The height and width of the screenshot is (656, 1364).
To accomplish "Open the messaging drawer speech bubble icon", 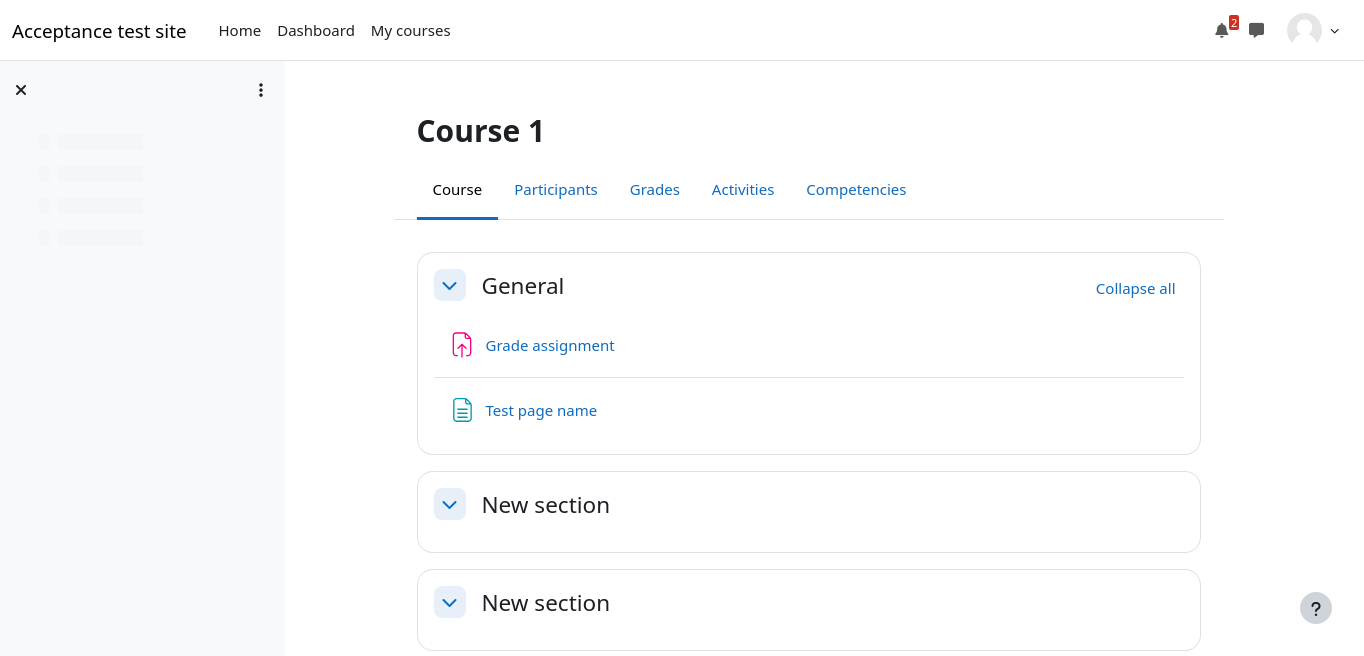I will (x=1256, y=30).
